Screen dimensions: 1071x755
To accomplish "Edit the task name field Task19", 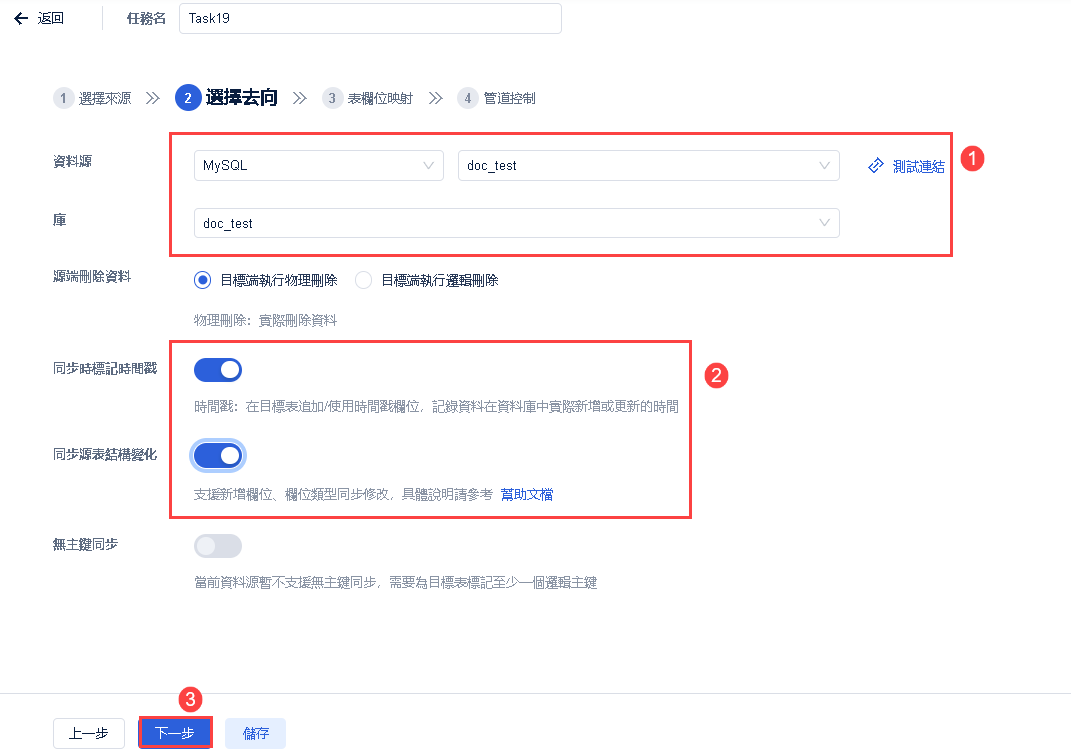I will [370, 18].
